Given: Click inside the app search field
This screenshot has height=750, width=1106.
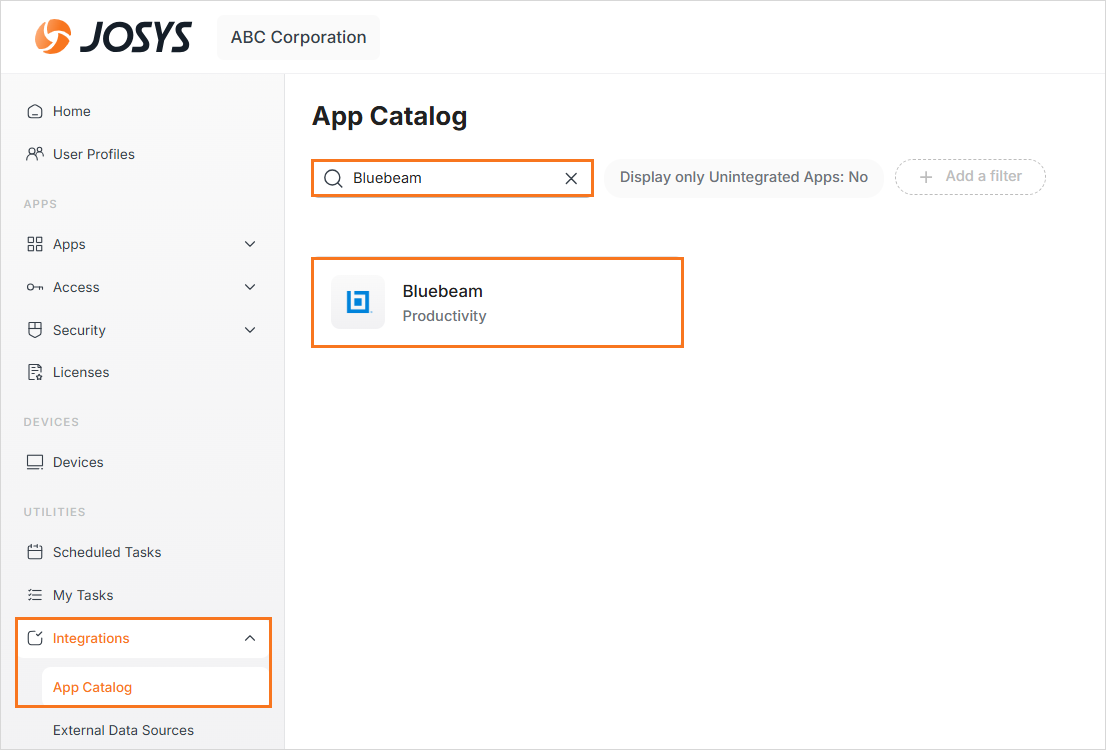Looking at the screenshot, I should [450, 178].
